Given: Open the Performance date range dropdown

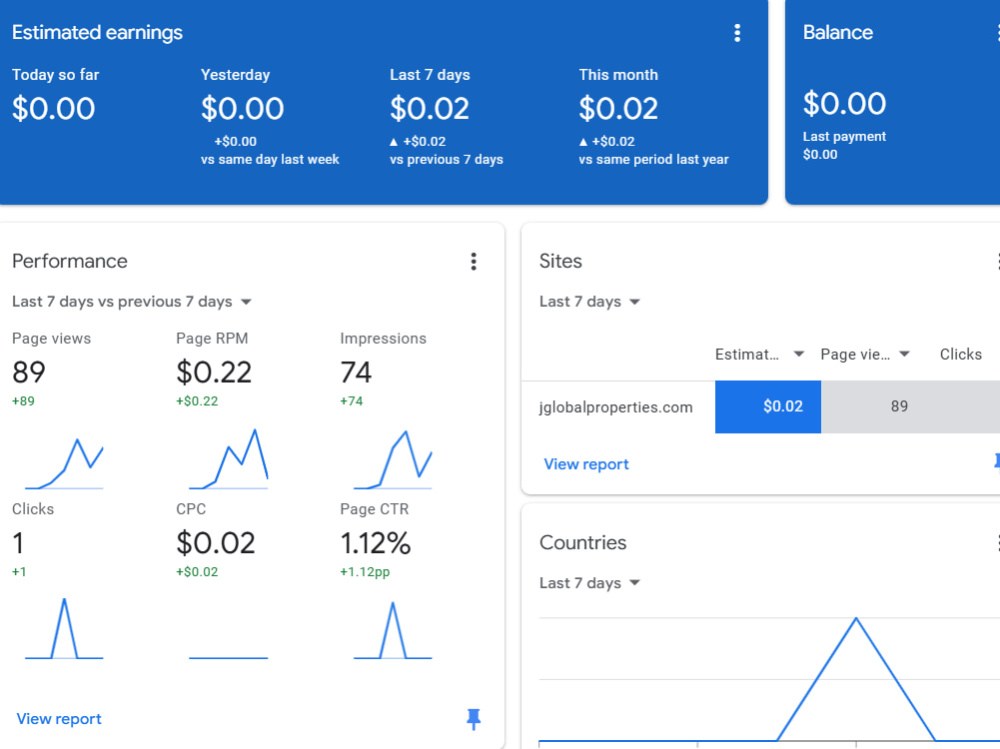Looking at the screenshot, I should (x=132, y=302).
